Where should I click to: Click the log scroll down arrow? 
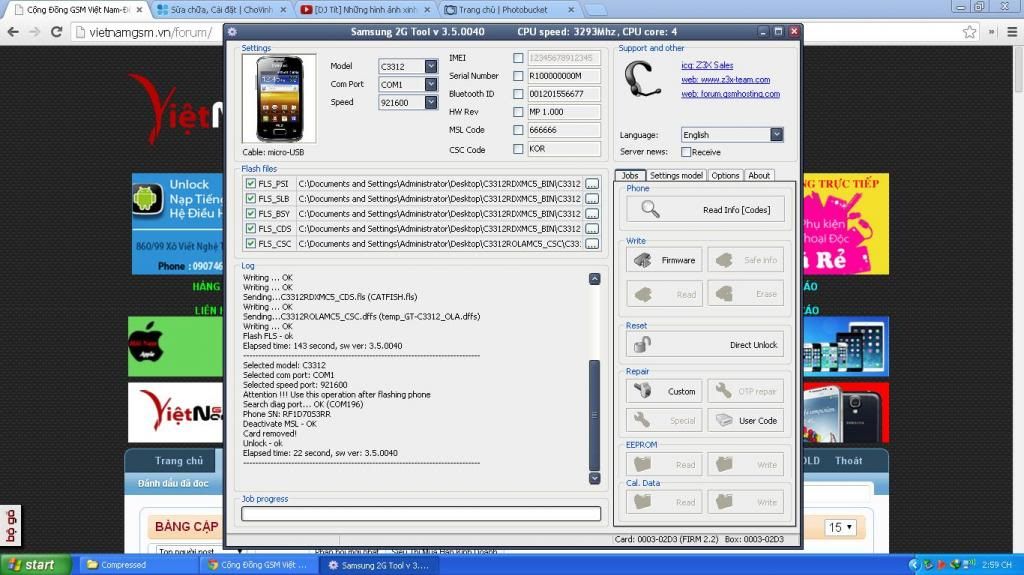tap(594, 478)
